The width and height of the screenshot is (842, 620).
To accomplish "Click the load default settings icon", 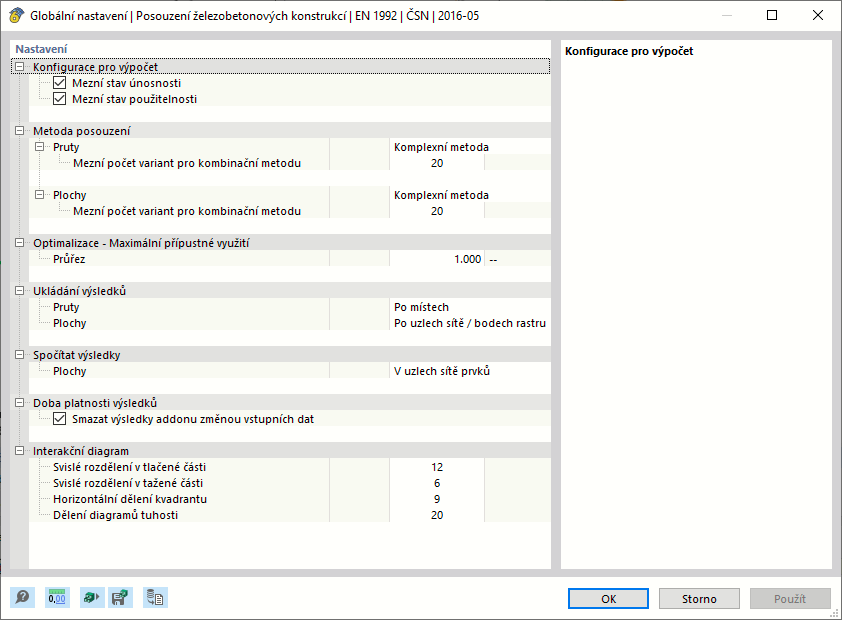I will [x=91, y=597].
